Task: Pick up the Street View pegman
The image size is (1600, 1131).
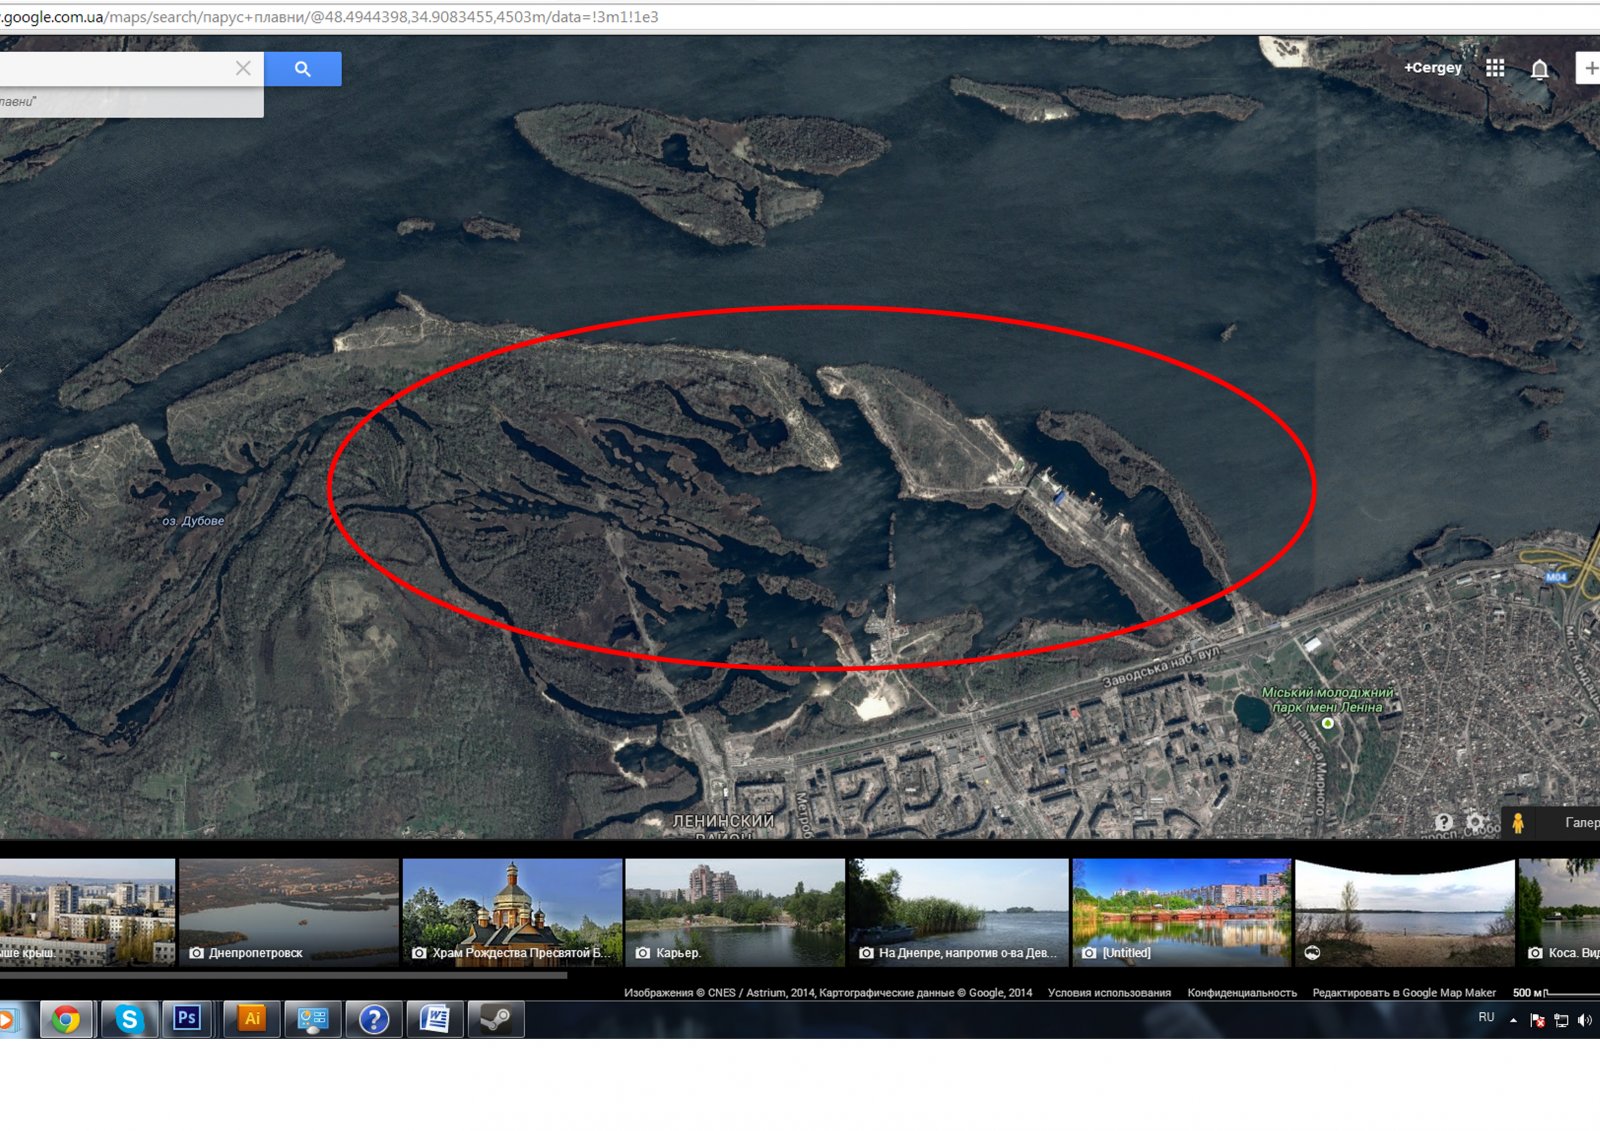Action: pyautogui.click(x=1518, y=823)
